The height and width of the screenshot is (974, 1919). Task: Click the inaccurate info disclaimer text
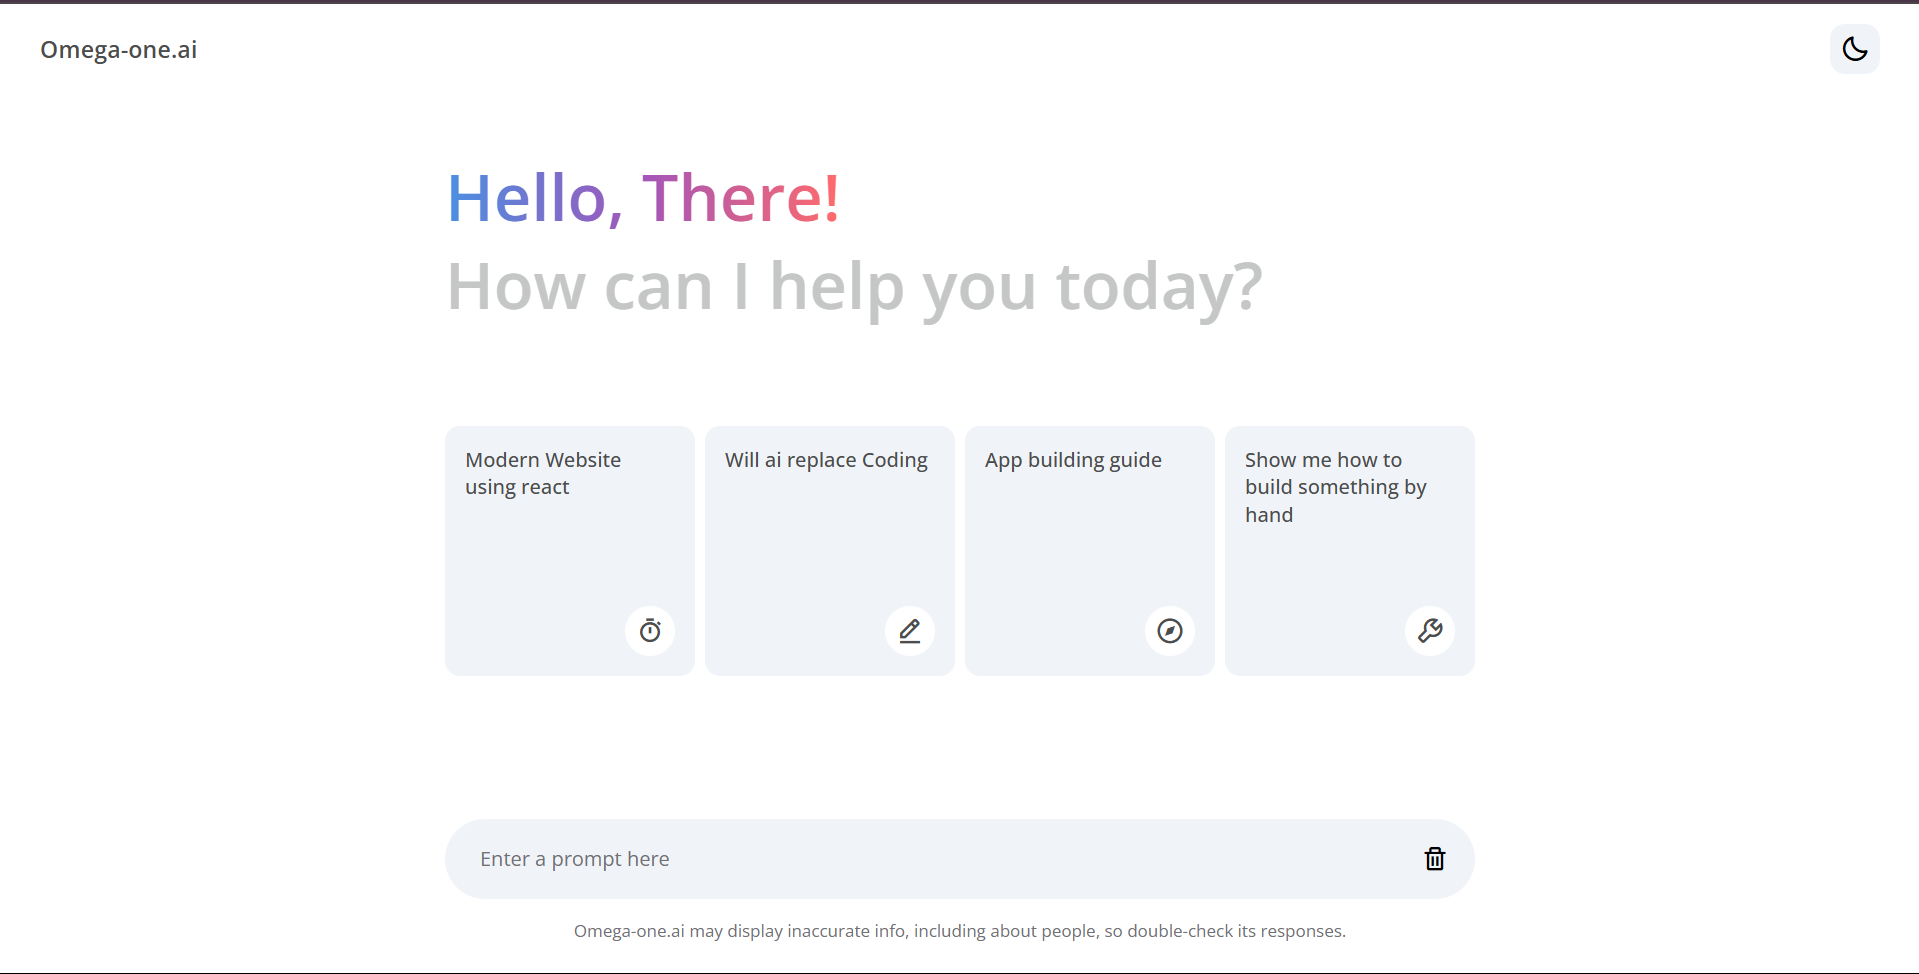pos(959,931)
